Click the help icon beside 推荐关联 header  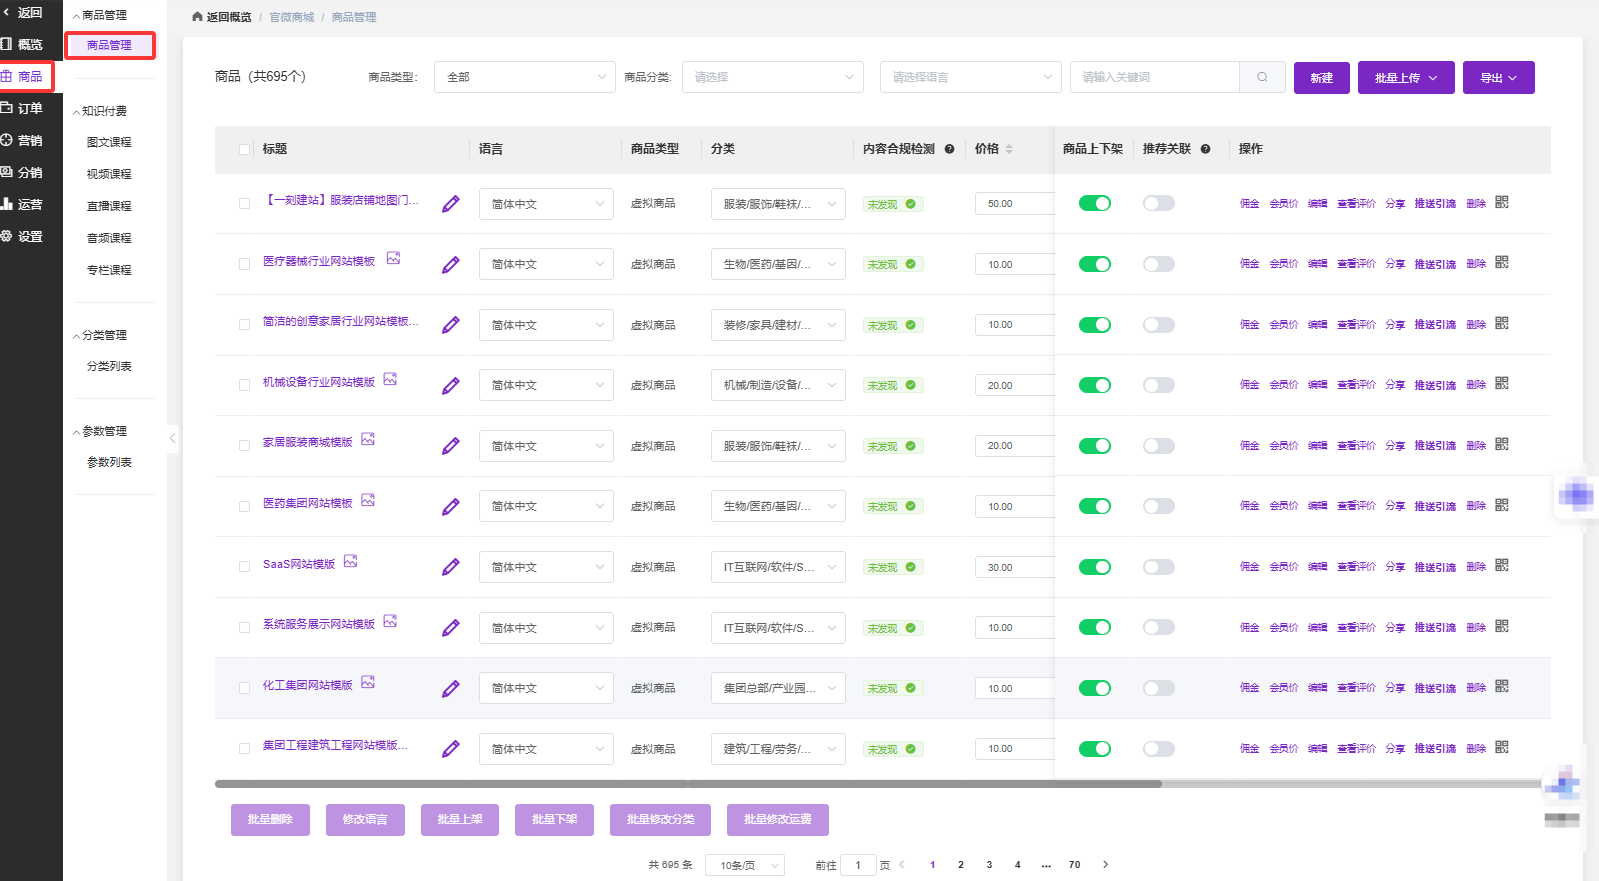pyautogui.click(x=1205, y=149)
